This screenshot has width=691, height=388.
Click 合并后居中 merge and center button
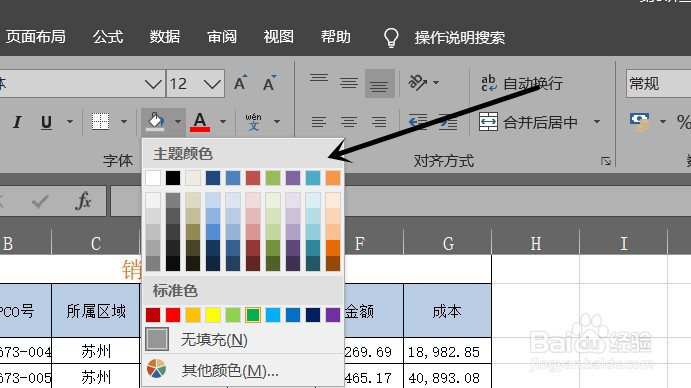coord(529,122)
